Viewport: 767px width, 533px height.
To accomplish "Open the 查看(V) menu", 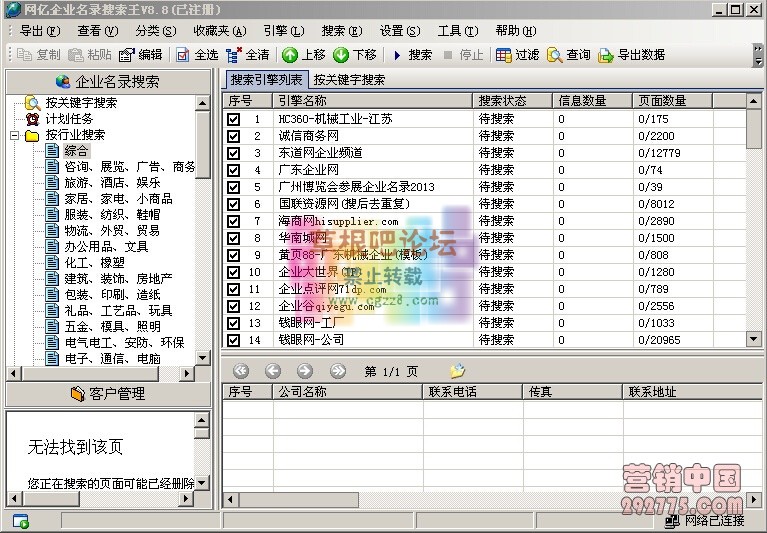I will pos(97,31).
